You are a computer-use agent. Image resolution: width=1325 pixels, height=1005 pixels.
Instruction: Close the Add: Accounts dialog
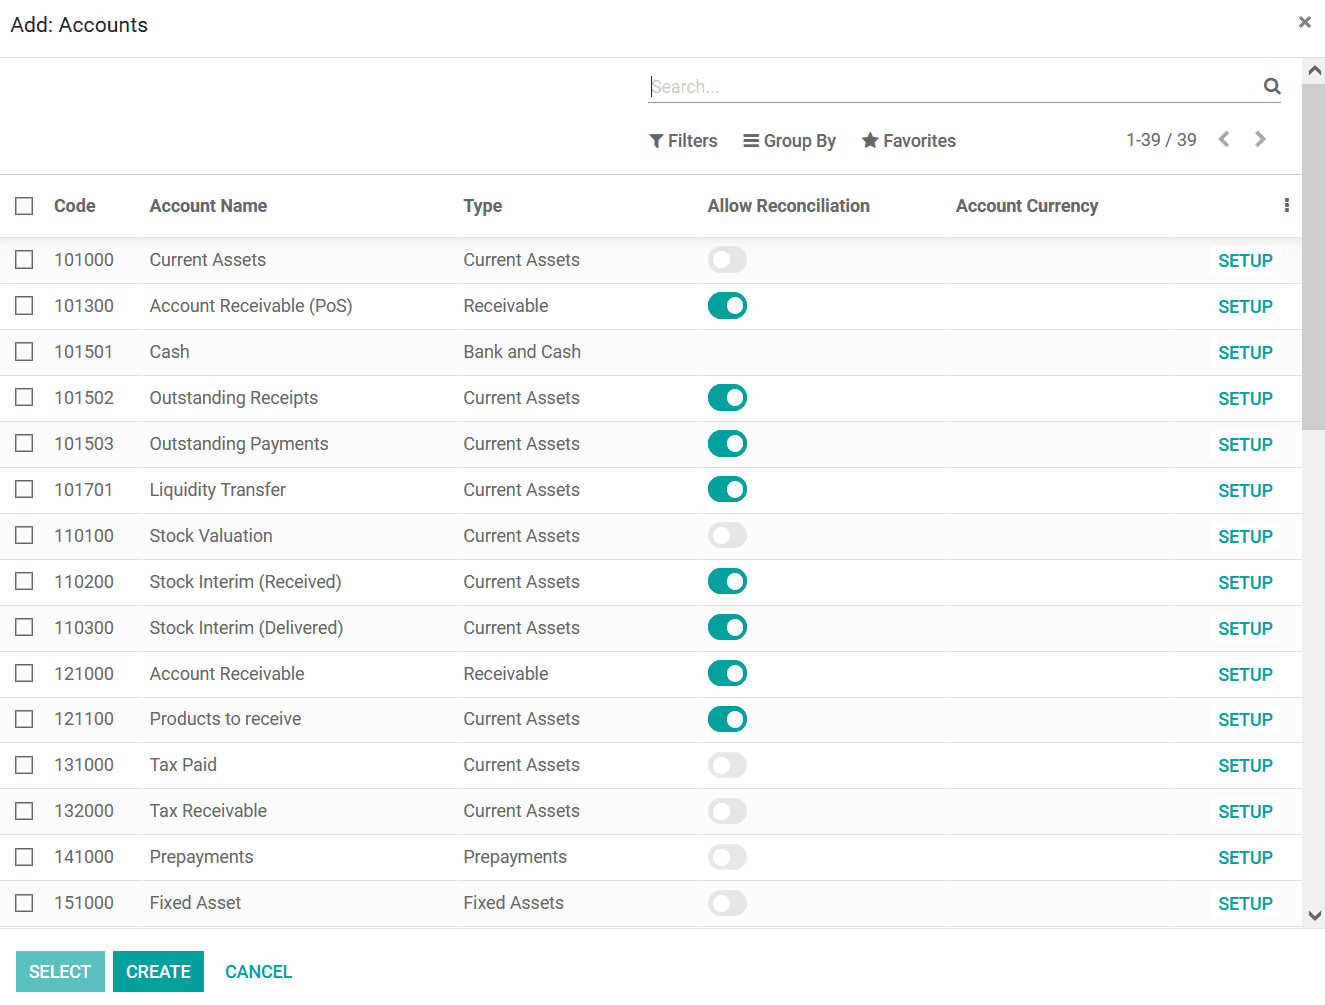(1304, 22)
